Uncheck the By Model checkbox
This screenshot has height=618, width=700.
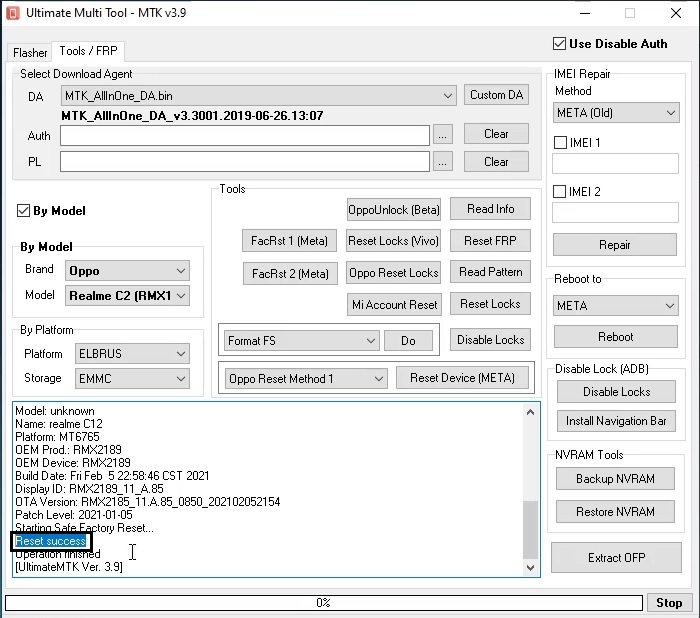23,210
